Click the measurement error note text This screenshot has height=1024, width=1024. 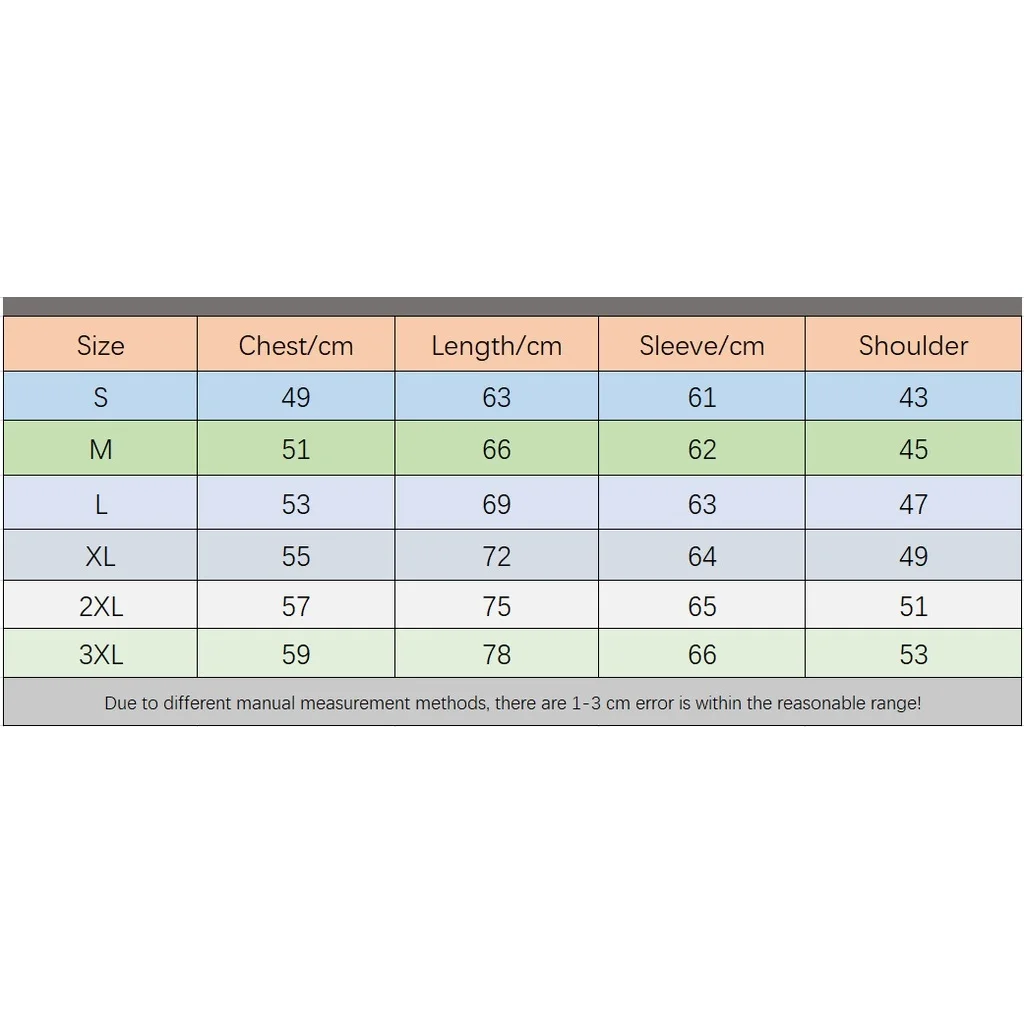pos(512,703)
